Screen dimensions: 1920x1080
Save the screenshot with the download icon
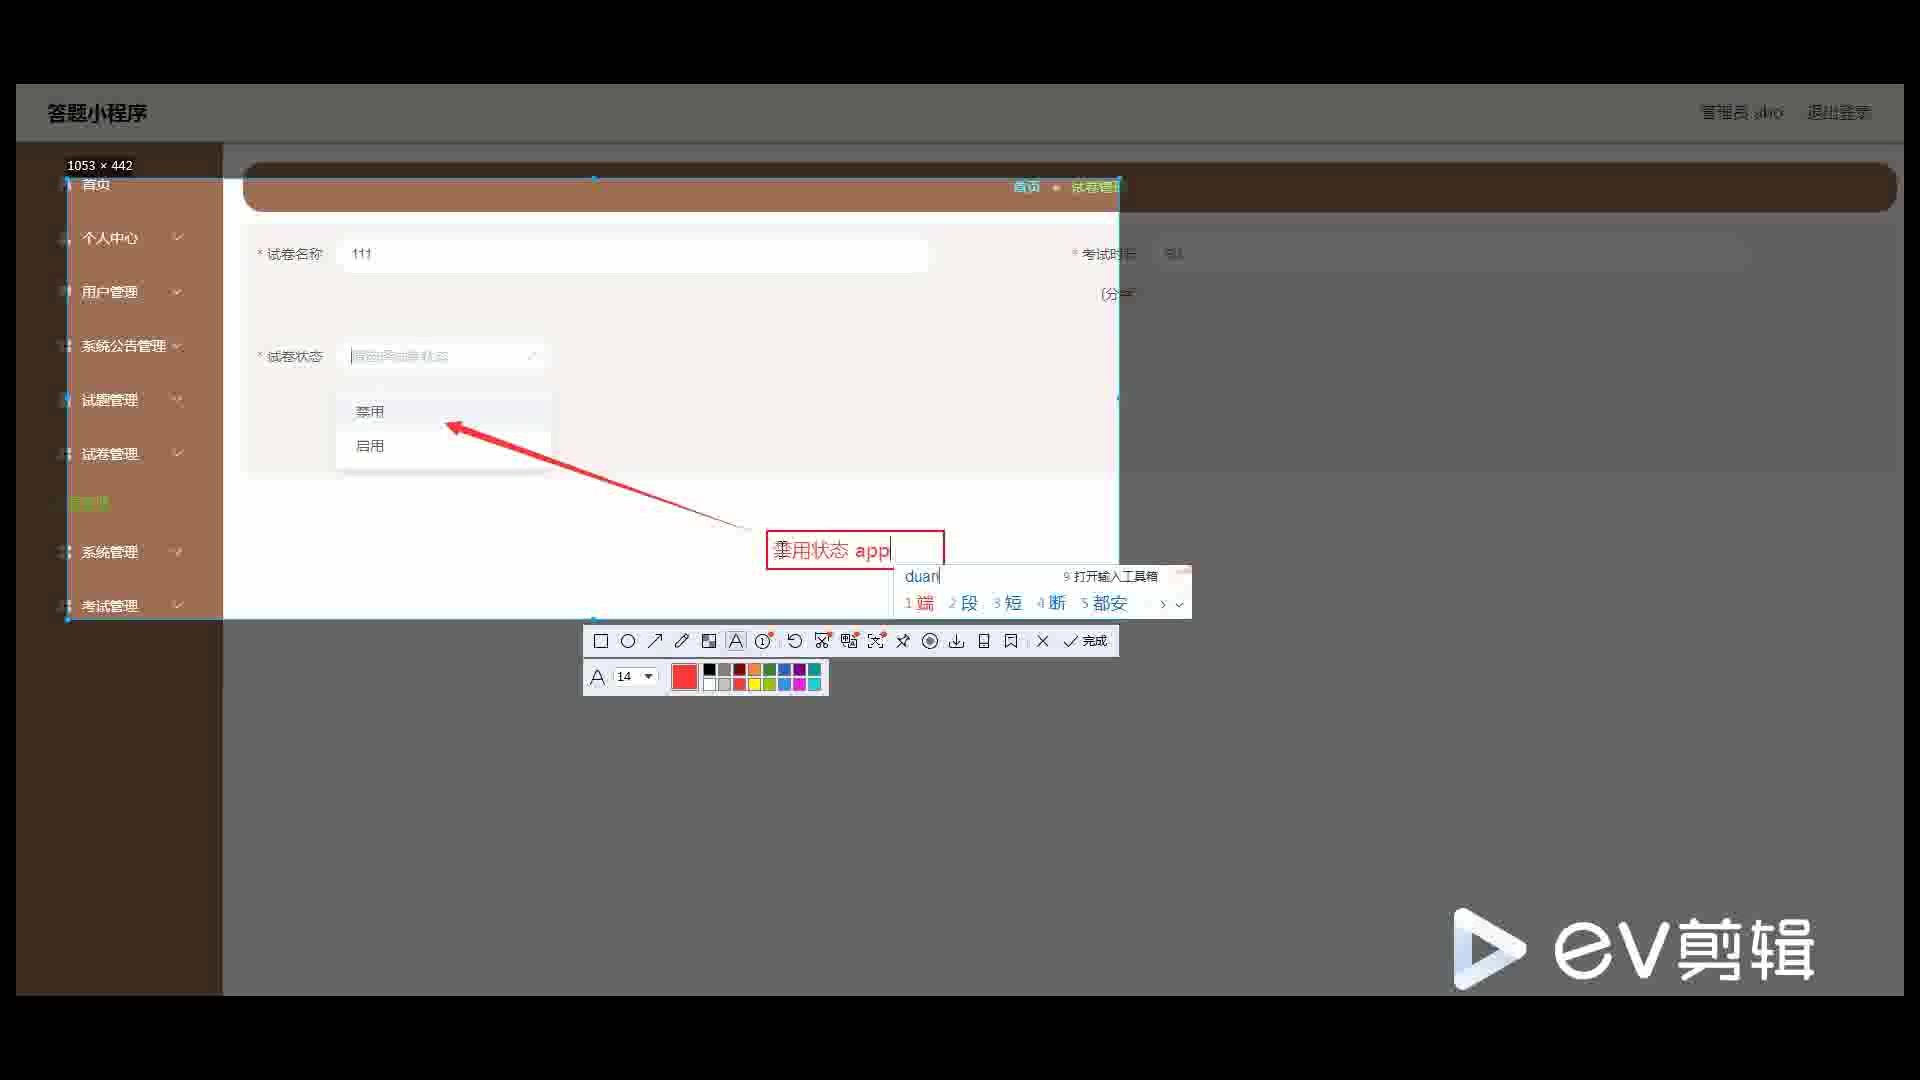tap(957, 641)
